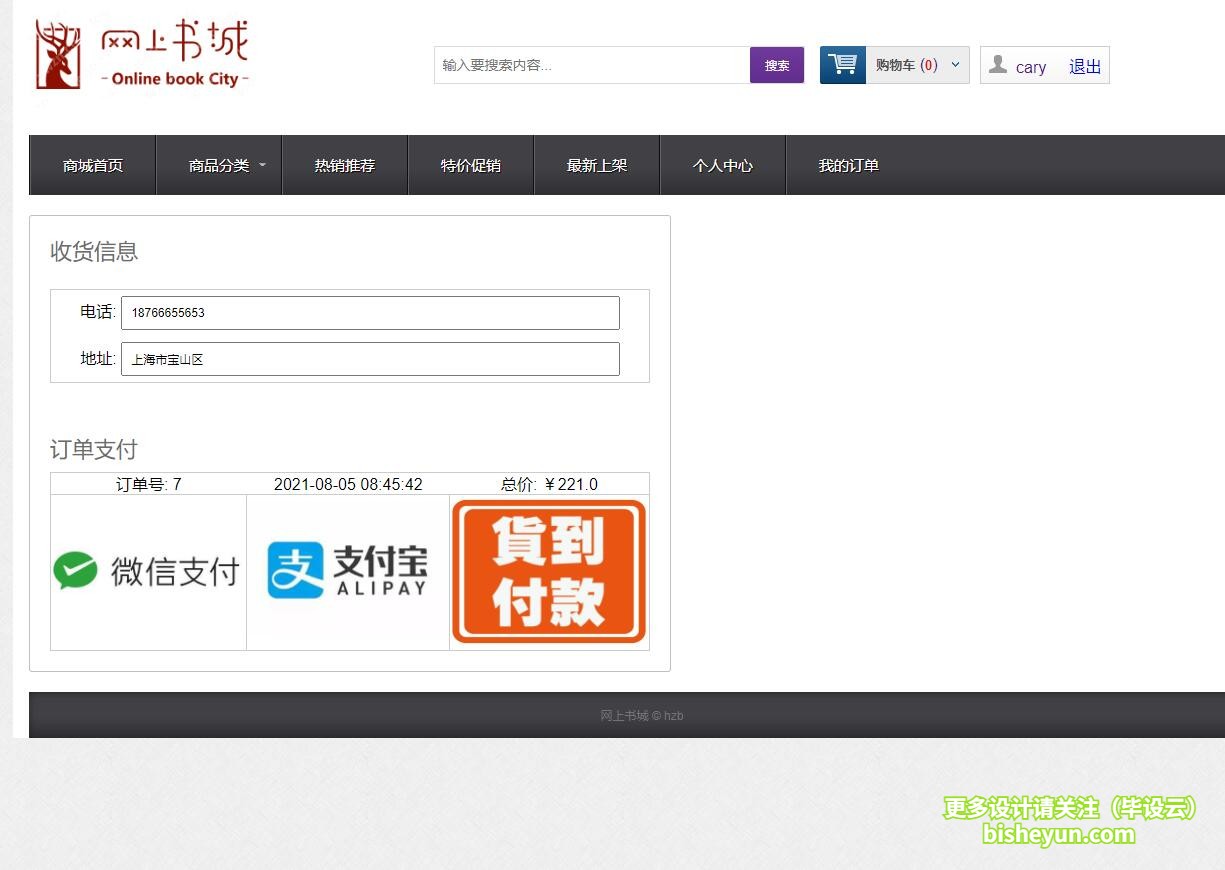Click the 地址 address field
The width and height of the screenshot is (1225, 870).
pos(370,359)
